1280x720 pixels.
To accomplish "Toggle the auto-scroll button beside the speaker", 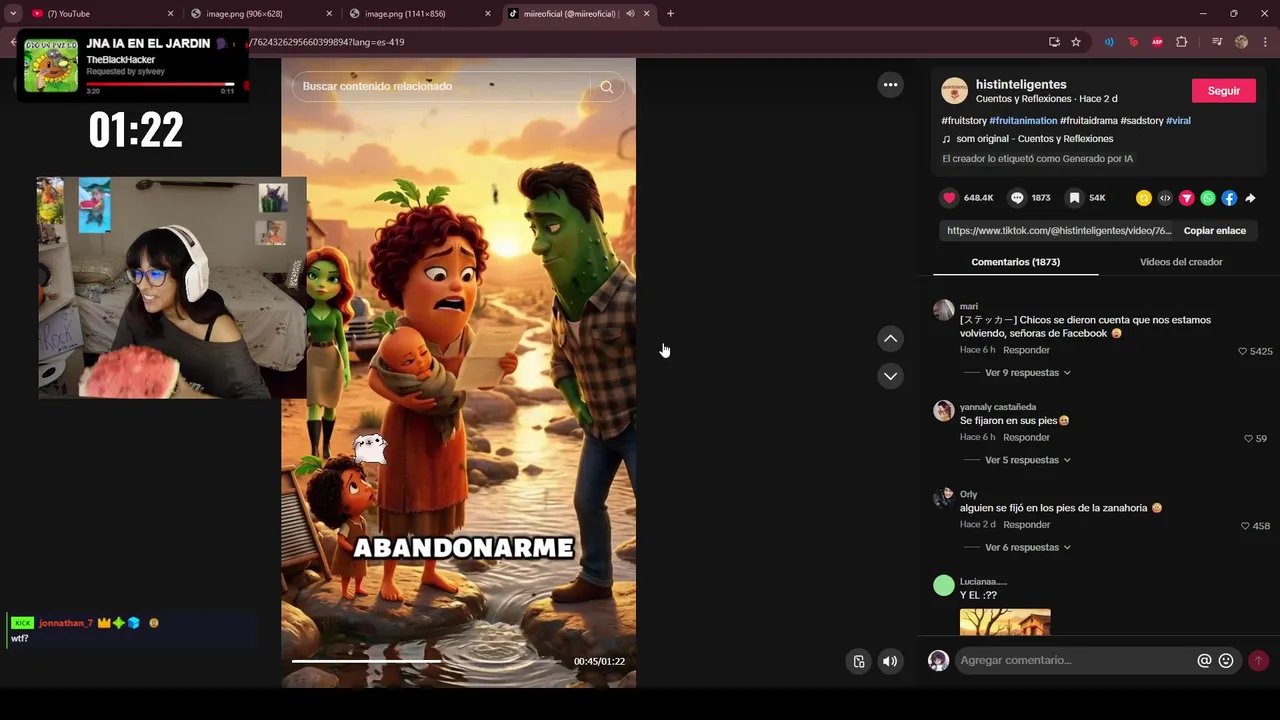I will pyautogui.click(x=859, y=661).
